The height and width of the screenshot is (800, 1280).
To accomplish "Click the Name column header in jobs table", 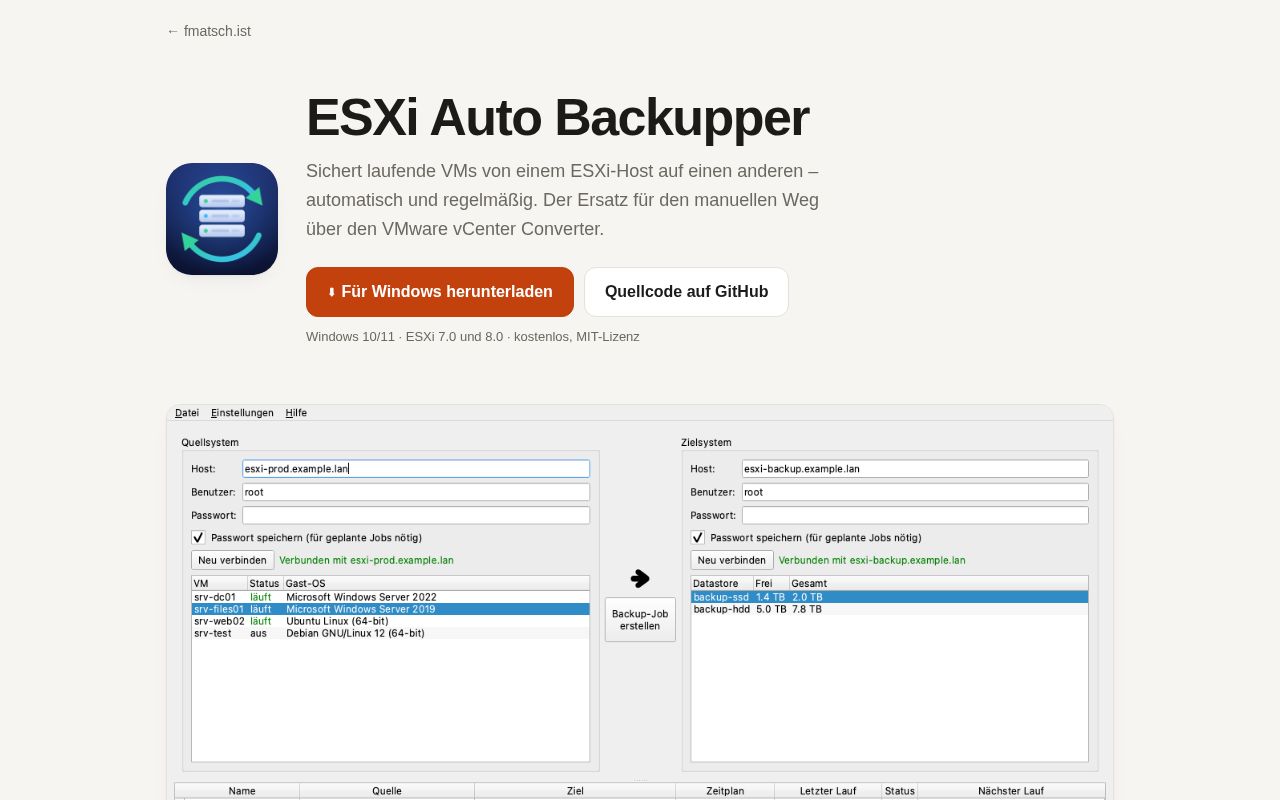I will tap(242, 791).
